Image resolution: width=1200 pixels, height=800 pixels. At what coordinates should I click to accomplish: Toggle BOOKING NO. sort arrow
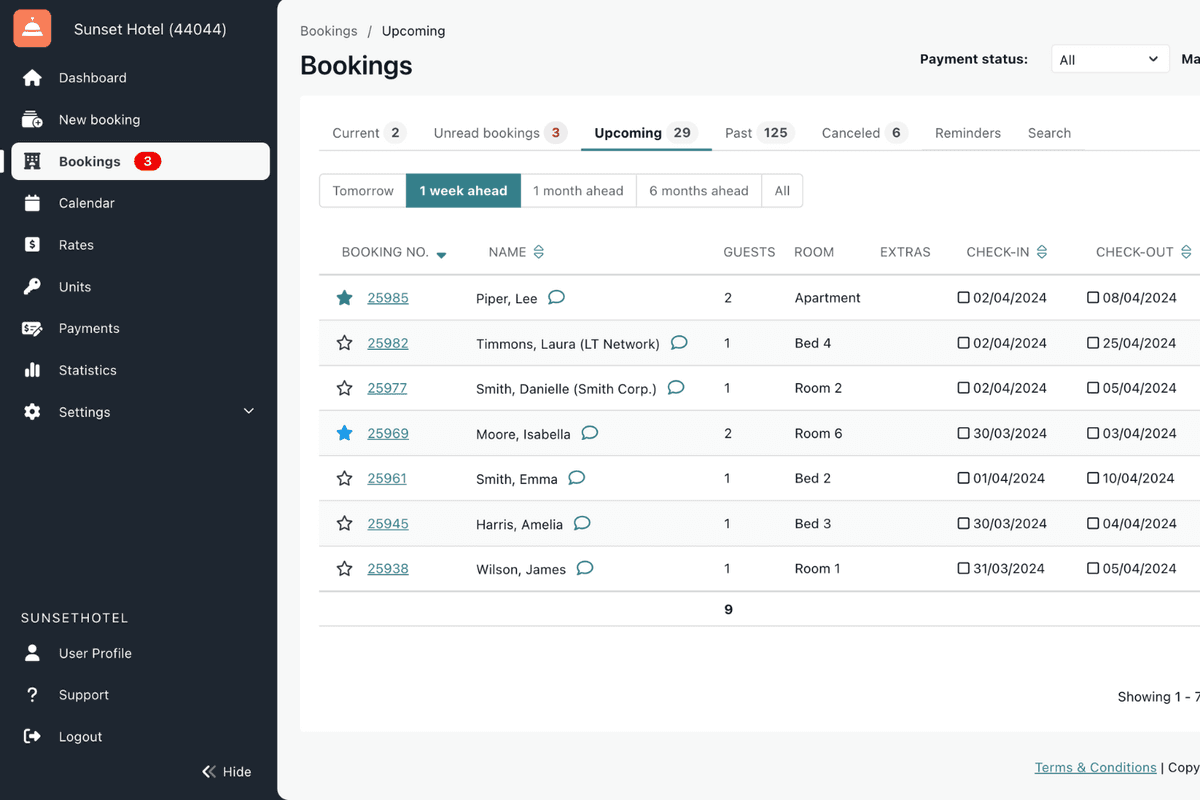441,255
